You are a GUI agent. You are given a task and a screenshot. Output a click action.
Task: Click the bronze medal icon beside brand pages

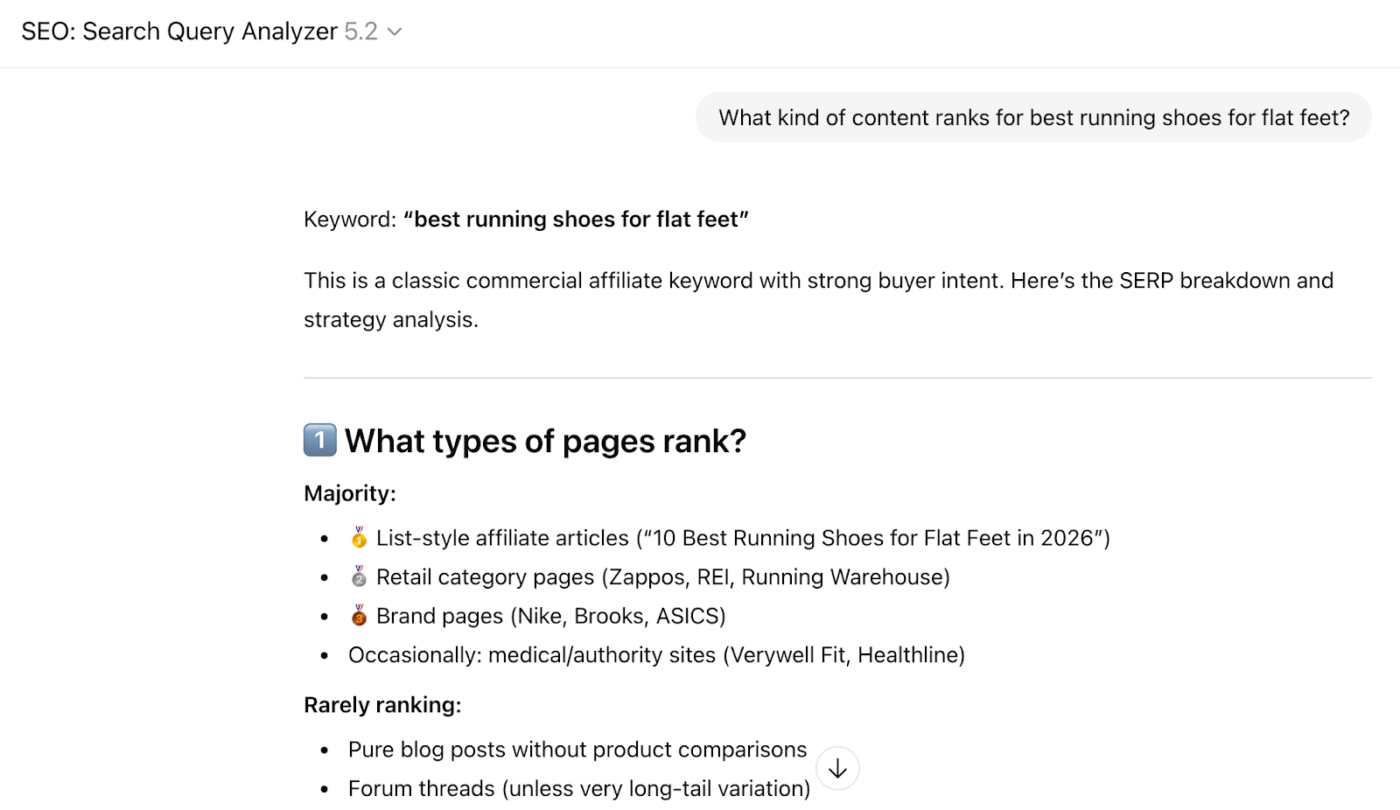(x=358, y=615)
